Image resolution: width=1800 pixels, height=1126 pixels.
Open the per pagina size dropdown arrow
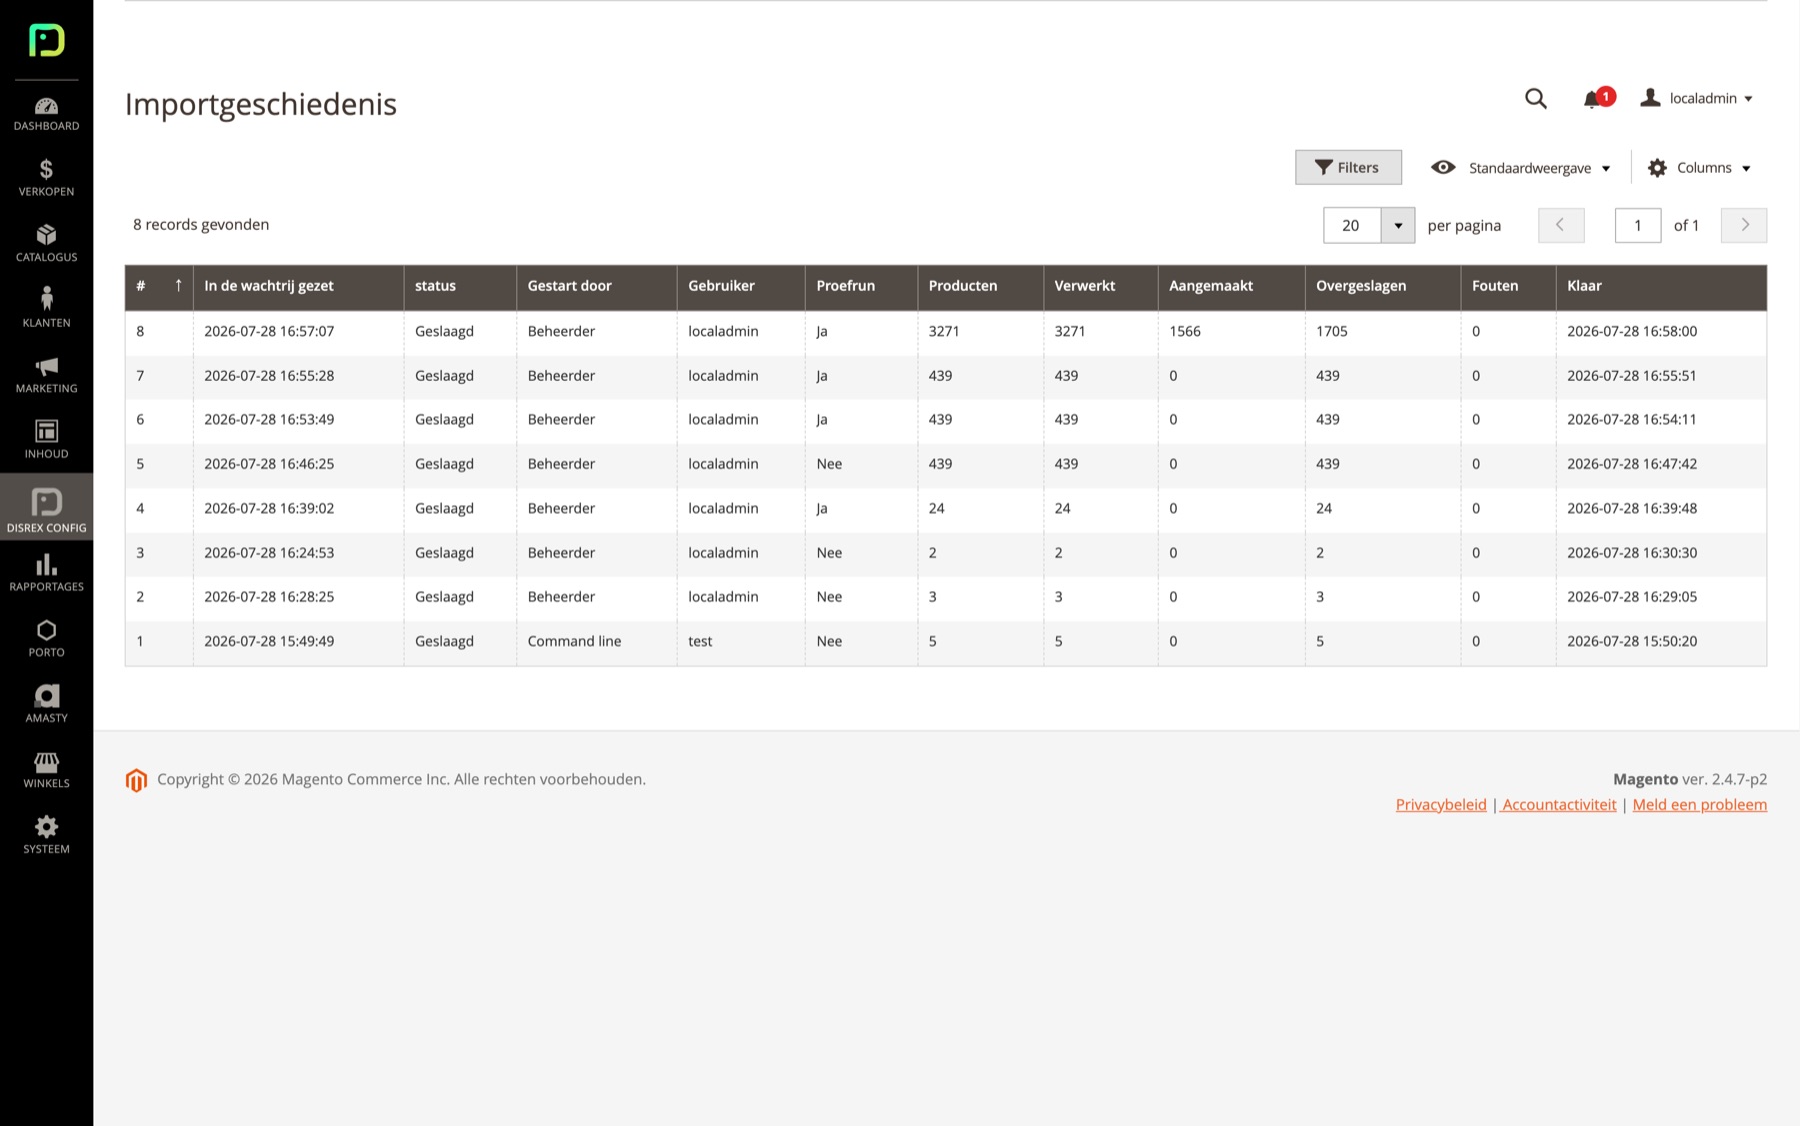point(1398,225)
